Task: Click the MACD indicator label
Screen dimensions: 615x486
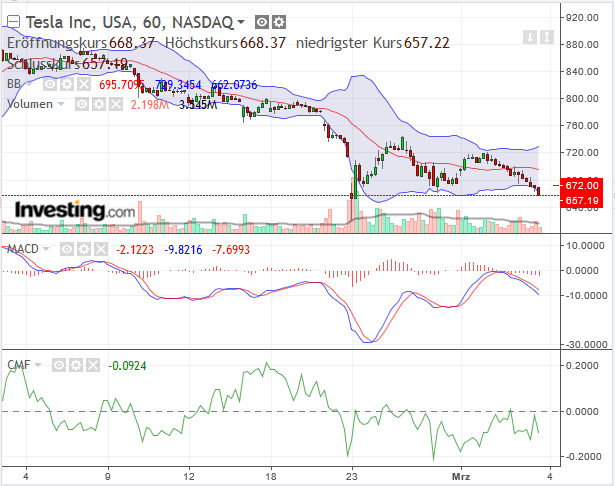Action: click(23, 249)
